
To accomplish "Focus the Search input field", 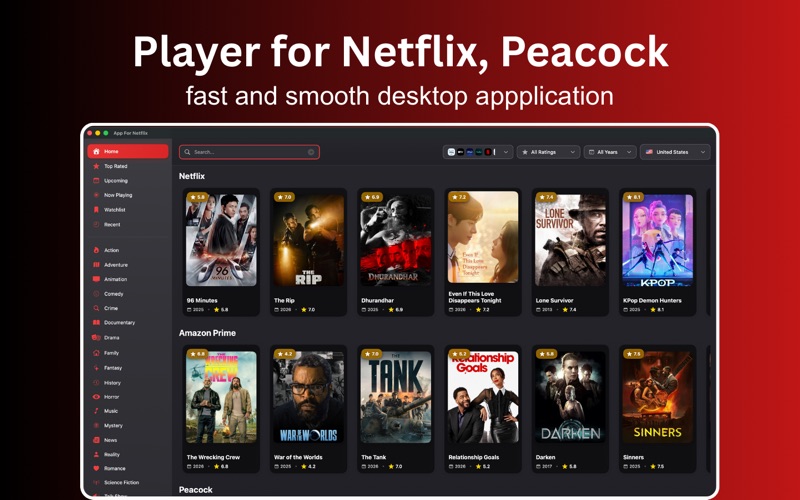I will [249, 152].
